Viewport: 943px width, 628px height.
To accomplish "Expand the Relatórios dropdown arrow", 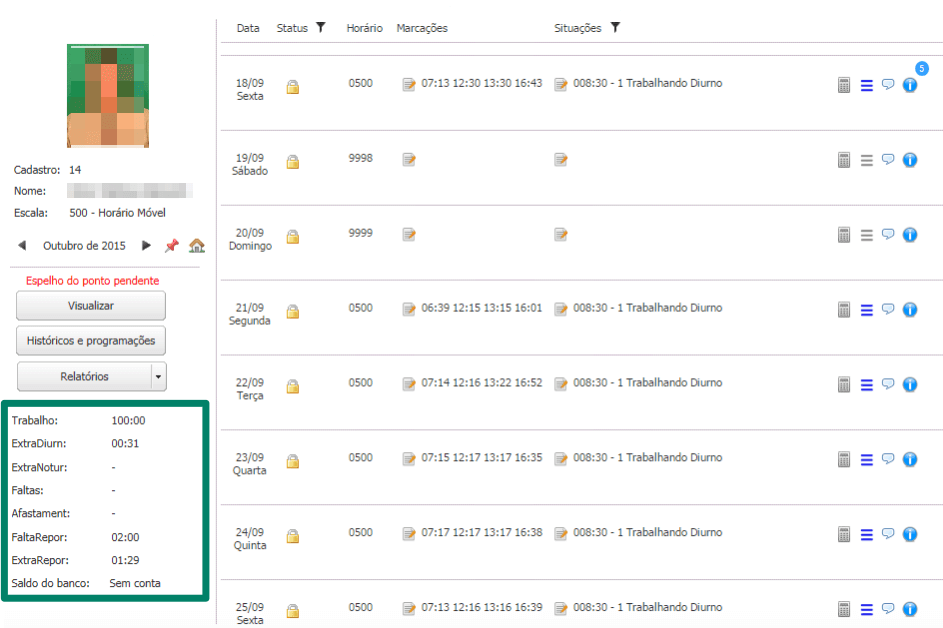I will [x=158, y=377].
